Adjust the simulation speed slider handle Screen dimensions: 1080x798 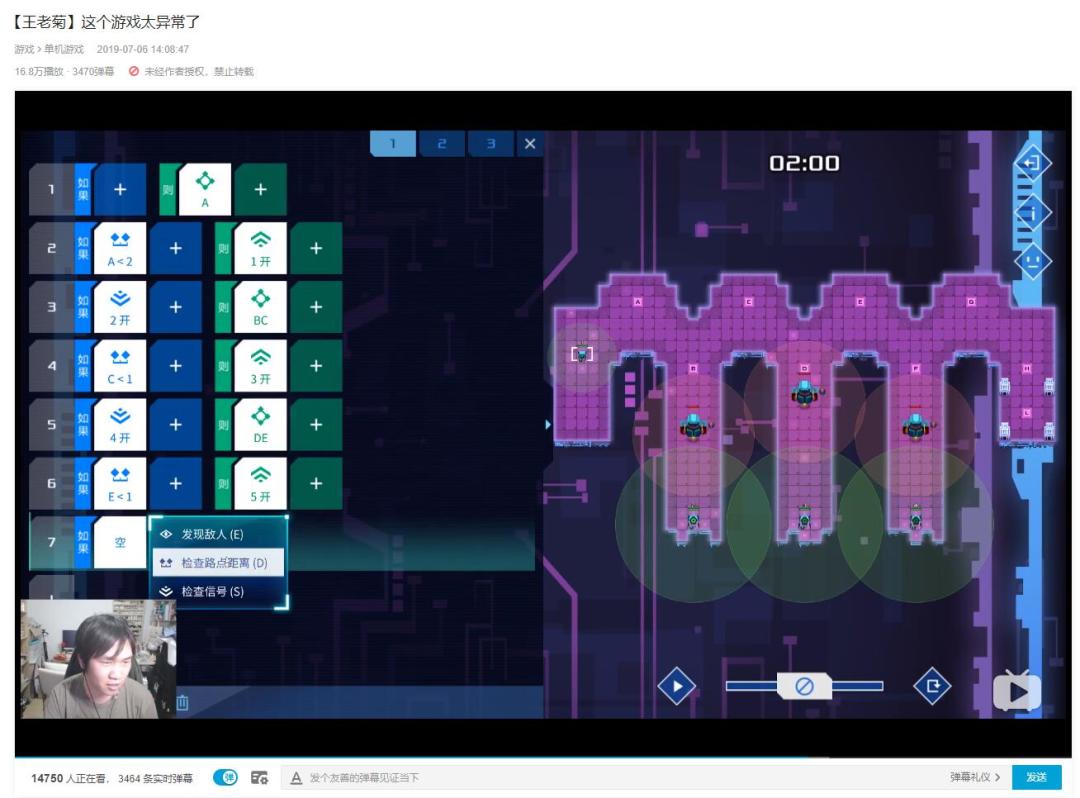804,686
